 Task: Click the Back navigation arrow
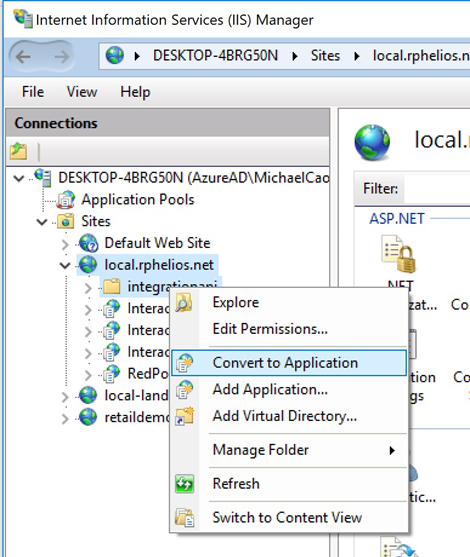pyautogui.click(x=23, y=56)
